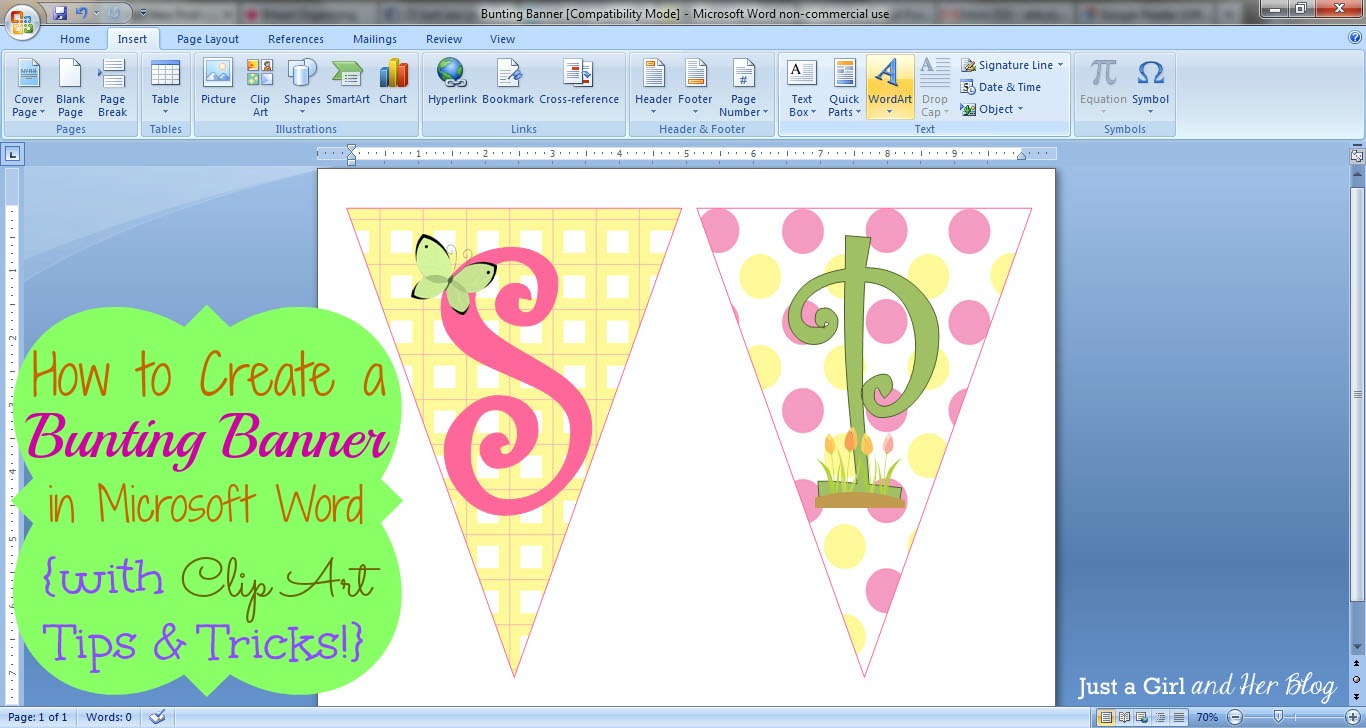Click the Drop Cap button
The height and width of the screenshot is (728, 1366).
(x=935, y=88)
